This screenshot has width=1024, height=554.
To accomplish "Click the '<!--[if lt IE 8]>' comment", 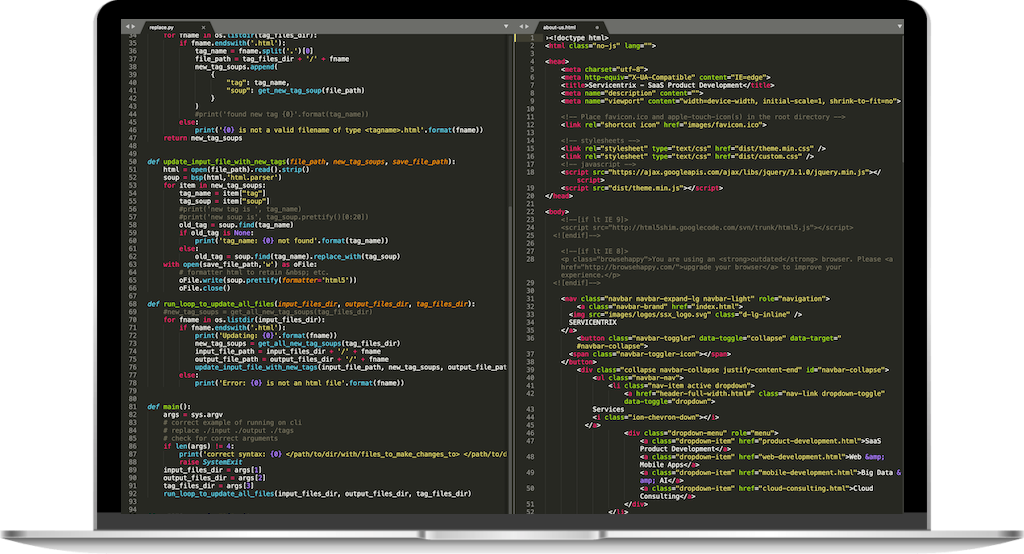I will pos(594,252).
